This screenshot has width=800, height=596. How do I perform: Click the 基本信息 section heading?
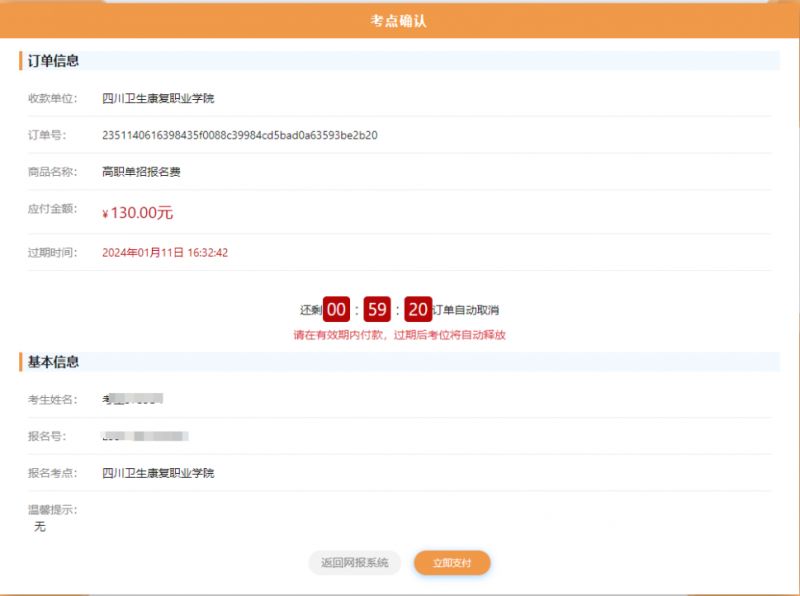[53, 362]
